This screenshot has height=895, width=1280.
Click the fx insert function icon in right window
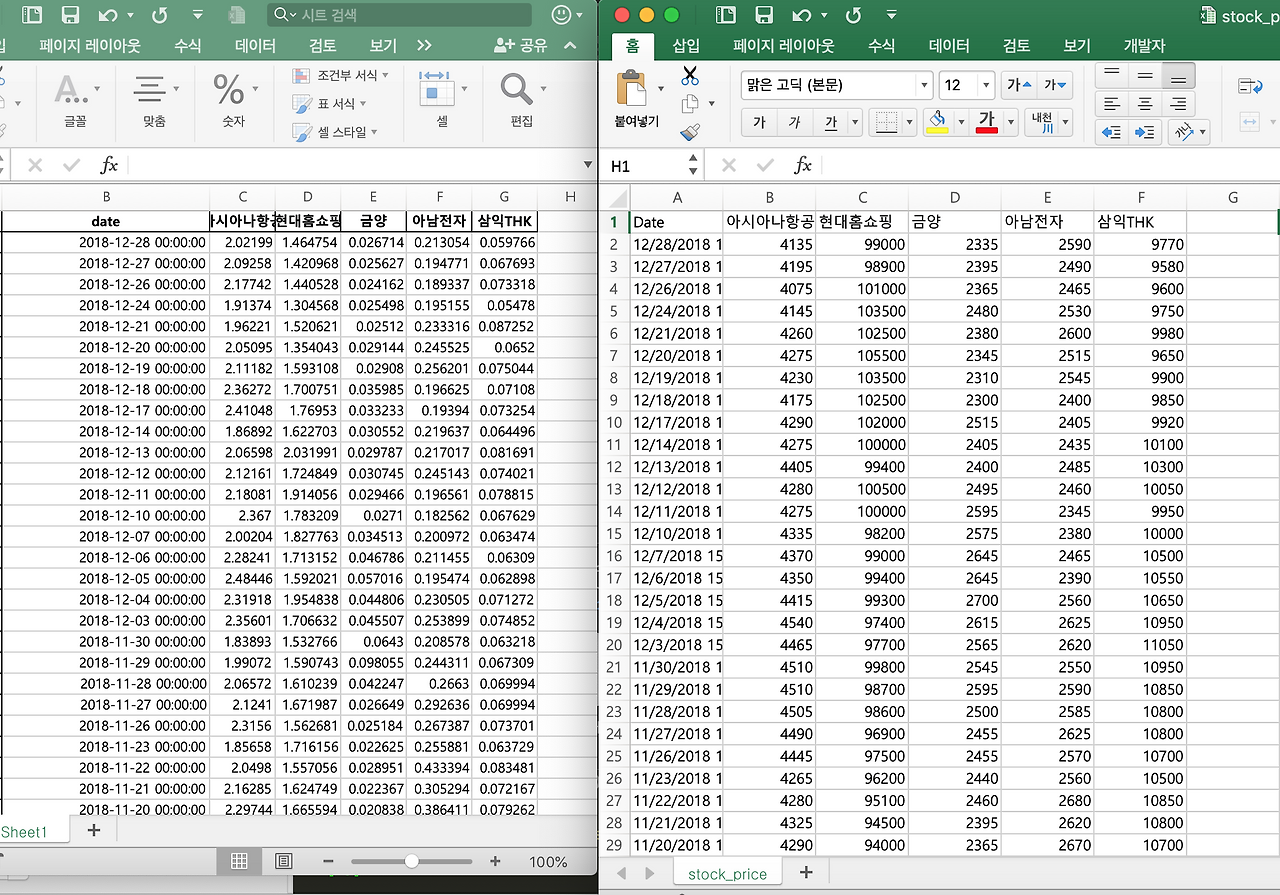tap(803, 165)
